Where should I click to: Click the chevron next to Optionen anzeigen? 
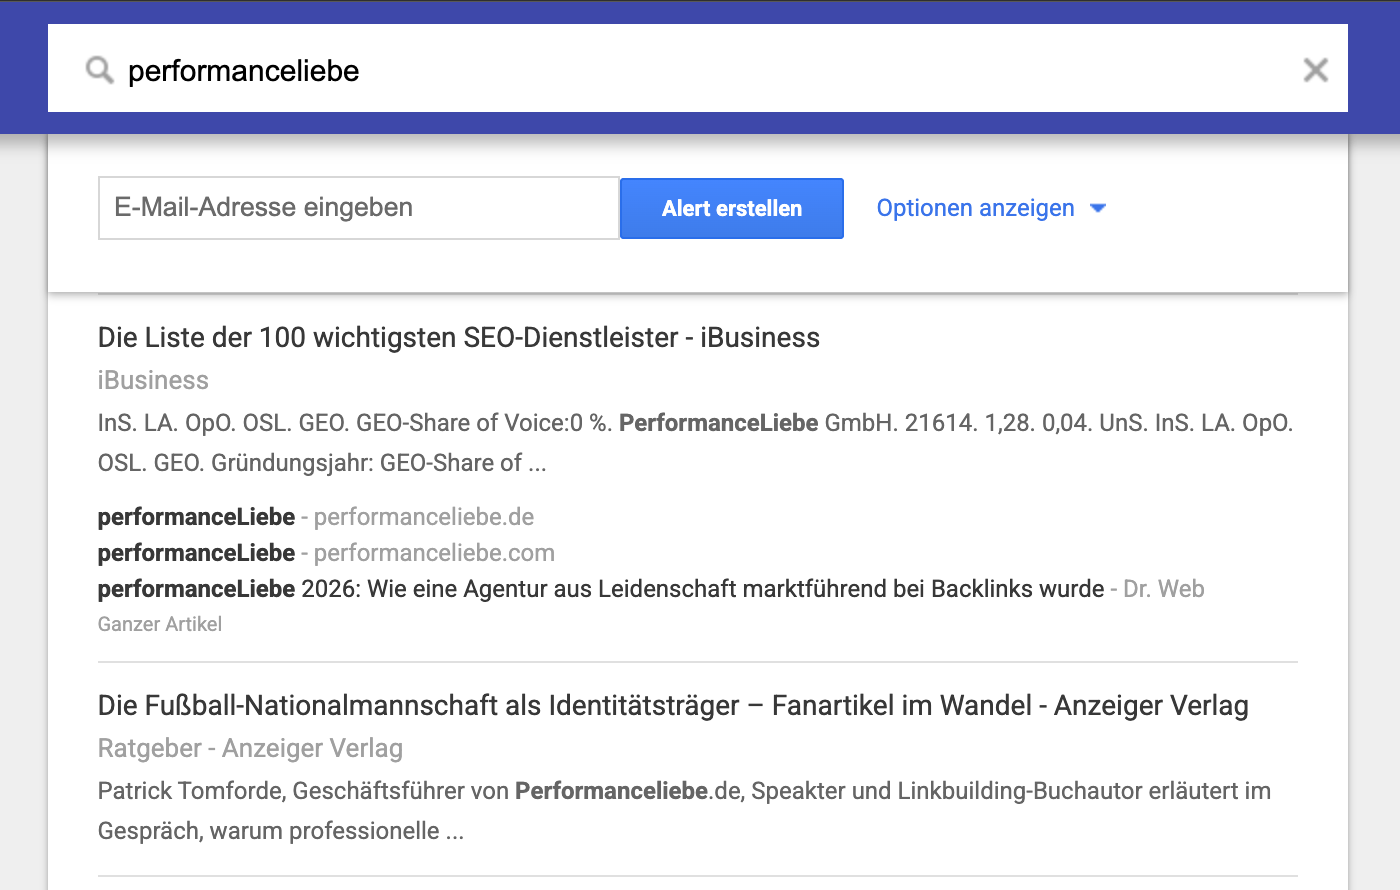click(x=1097, y=208)
